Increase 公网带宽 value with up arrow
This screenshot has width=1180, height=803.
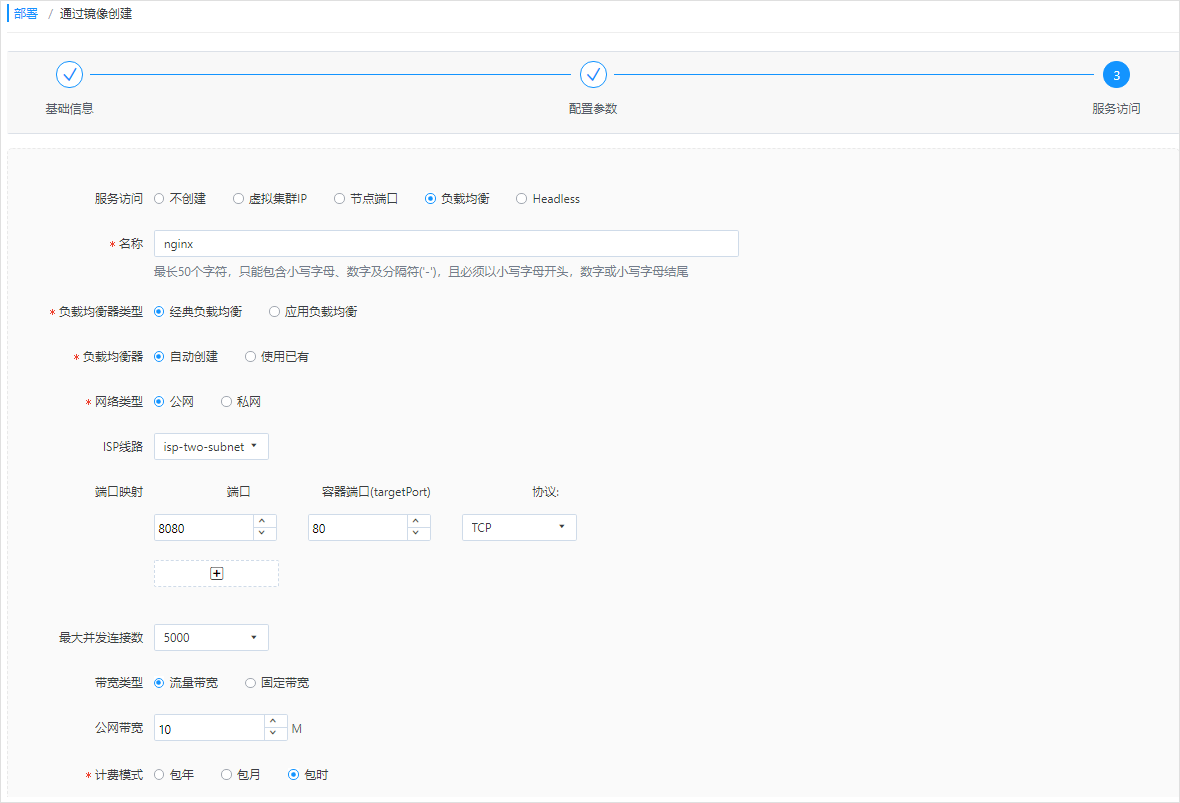click(x=273, y=721)
